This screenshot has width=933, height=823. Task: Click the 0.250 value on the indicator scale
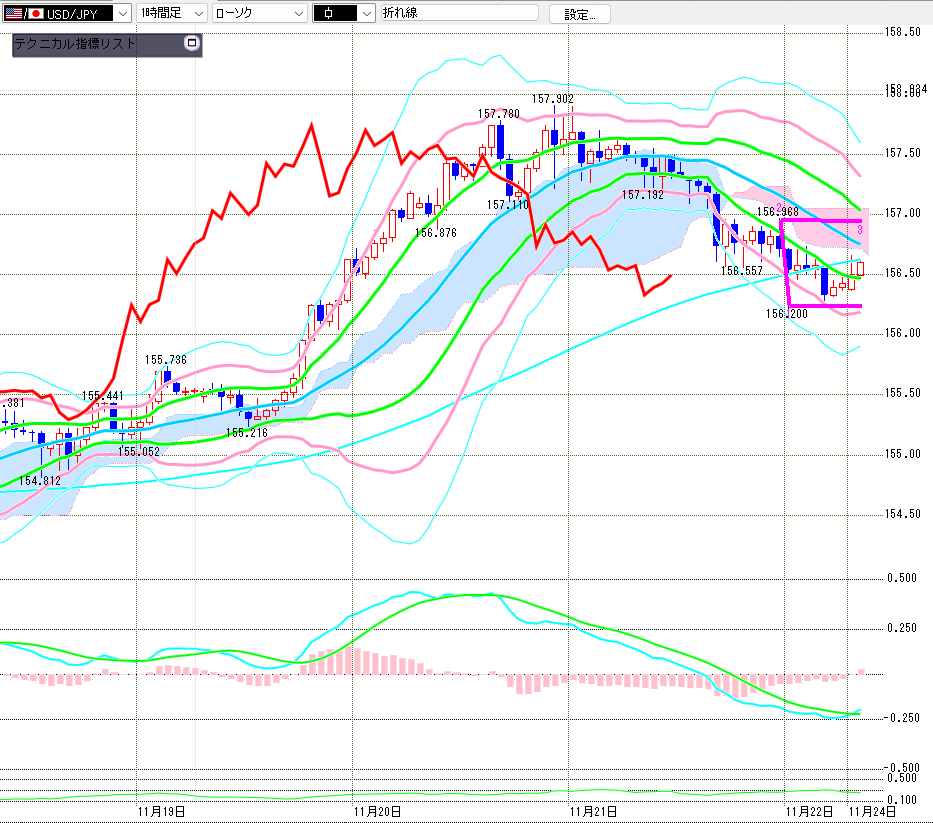tap(903, 628)
